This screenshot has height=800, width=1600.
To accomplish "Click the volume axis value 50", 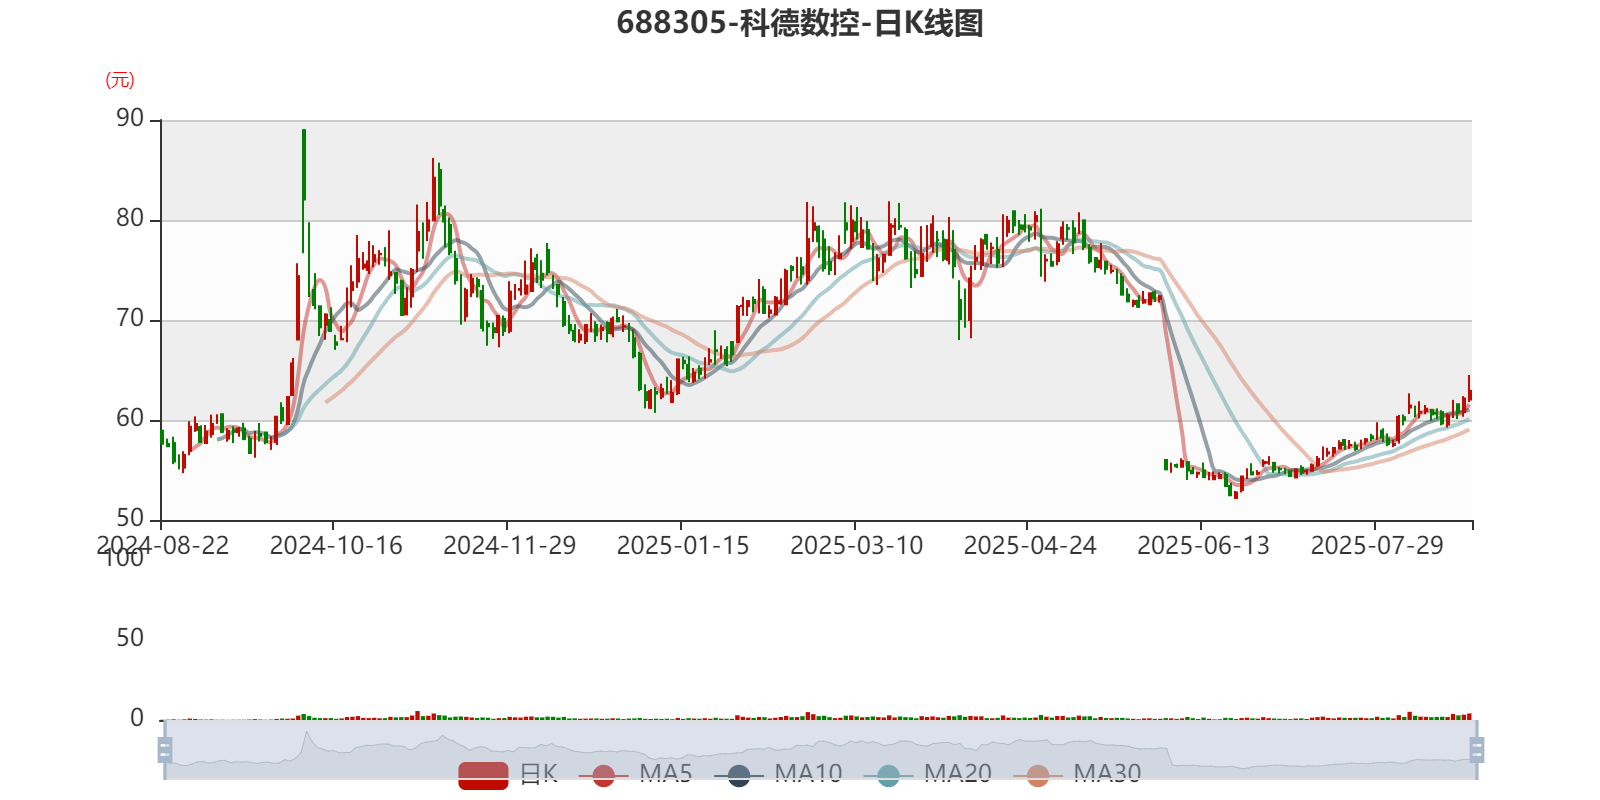I will pos(130,638).
